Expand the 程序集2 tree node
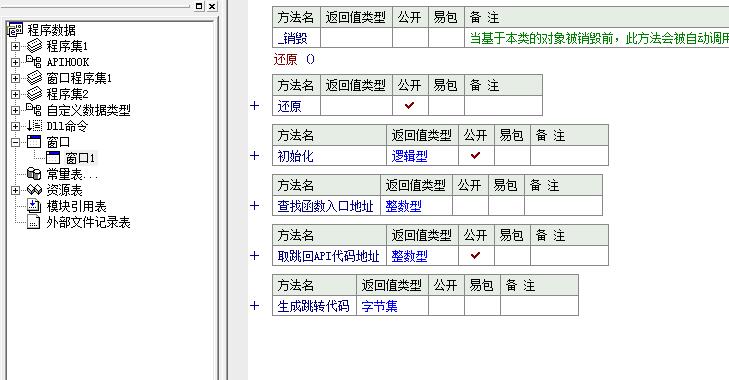729x380 pixels. (x=15, y=94)
